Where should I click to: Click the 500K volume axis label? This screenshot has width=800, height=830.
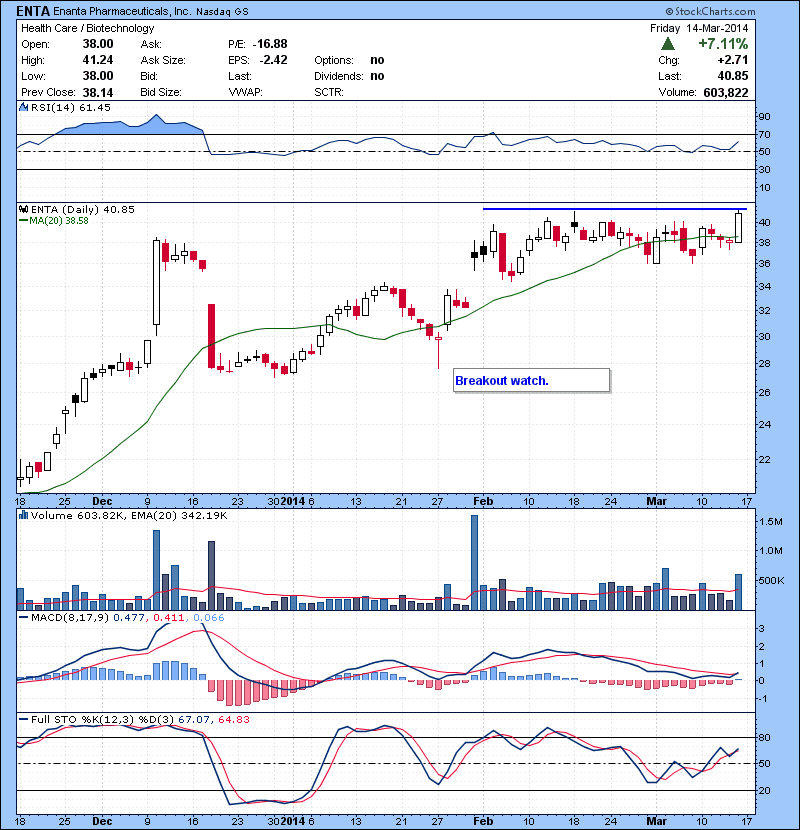point(771,581)
